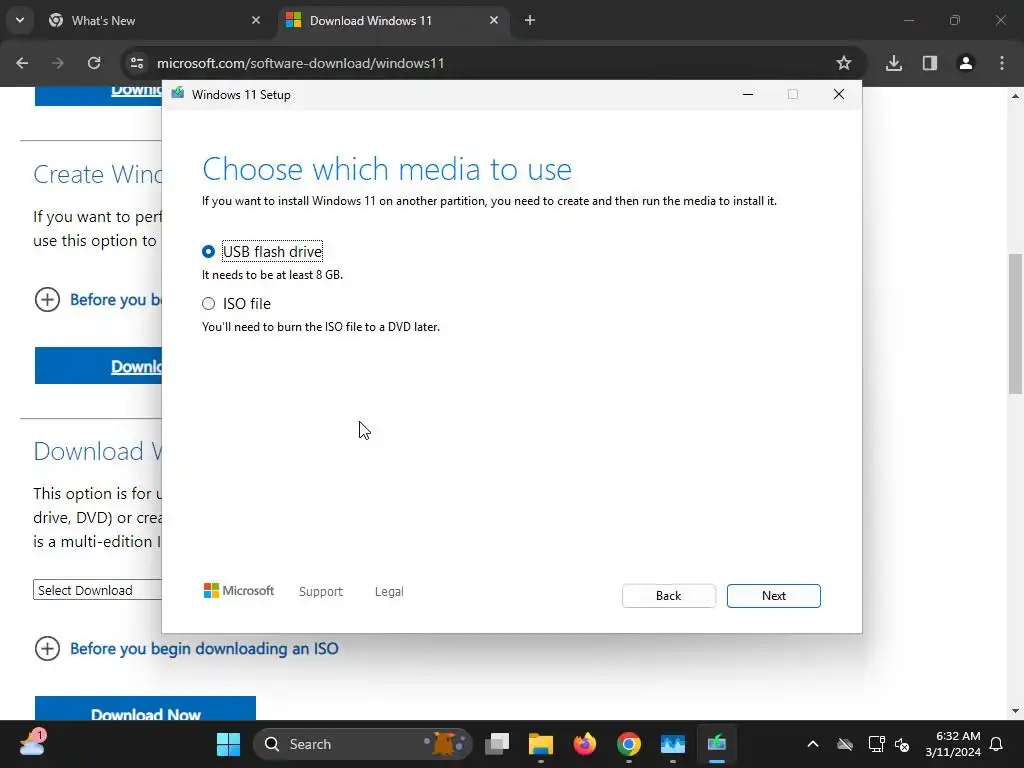Click the vertical scrollbar thumb of webpage

1015,323
